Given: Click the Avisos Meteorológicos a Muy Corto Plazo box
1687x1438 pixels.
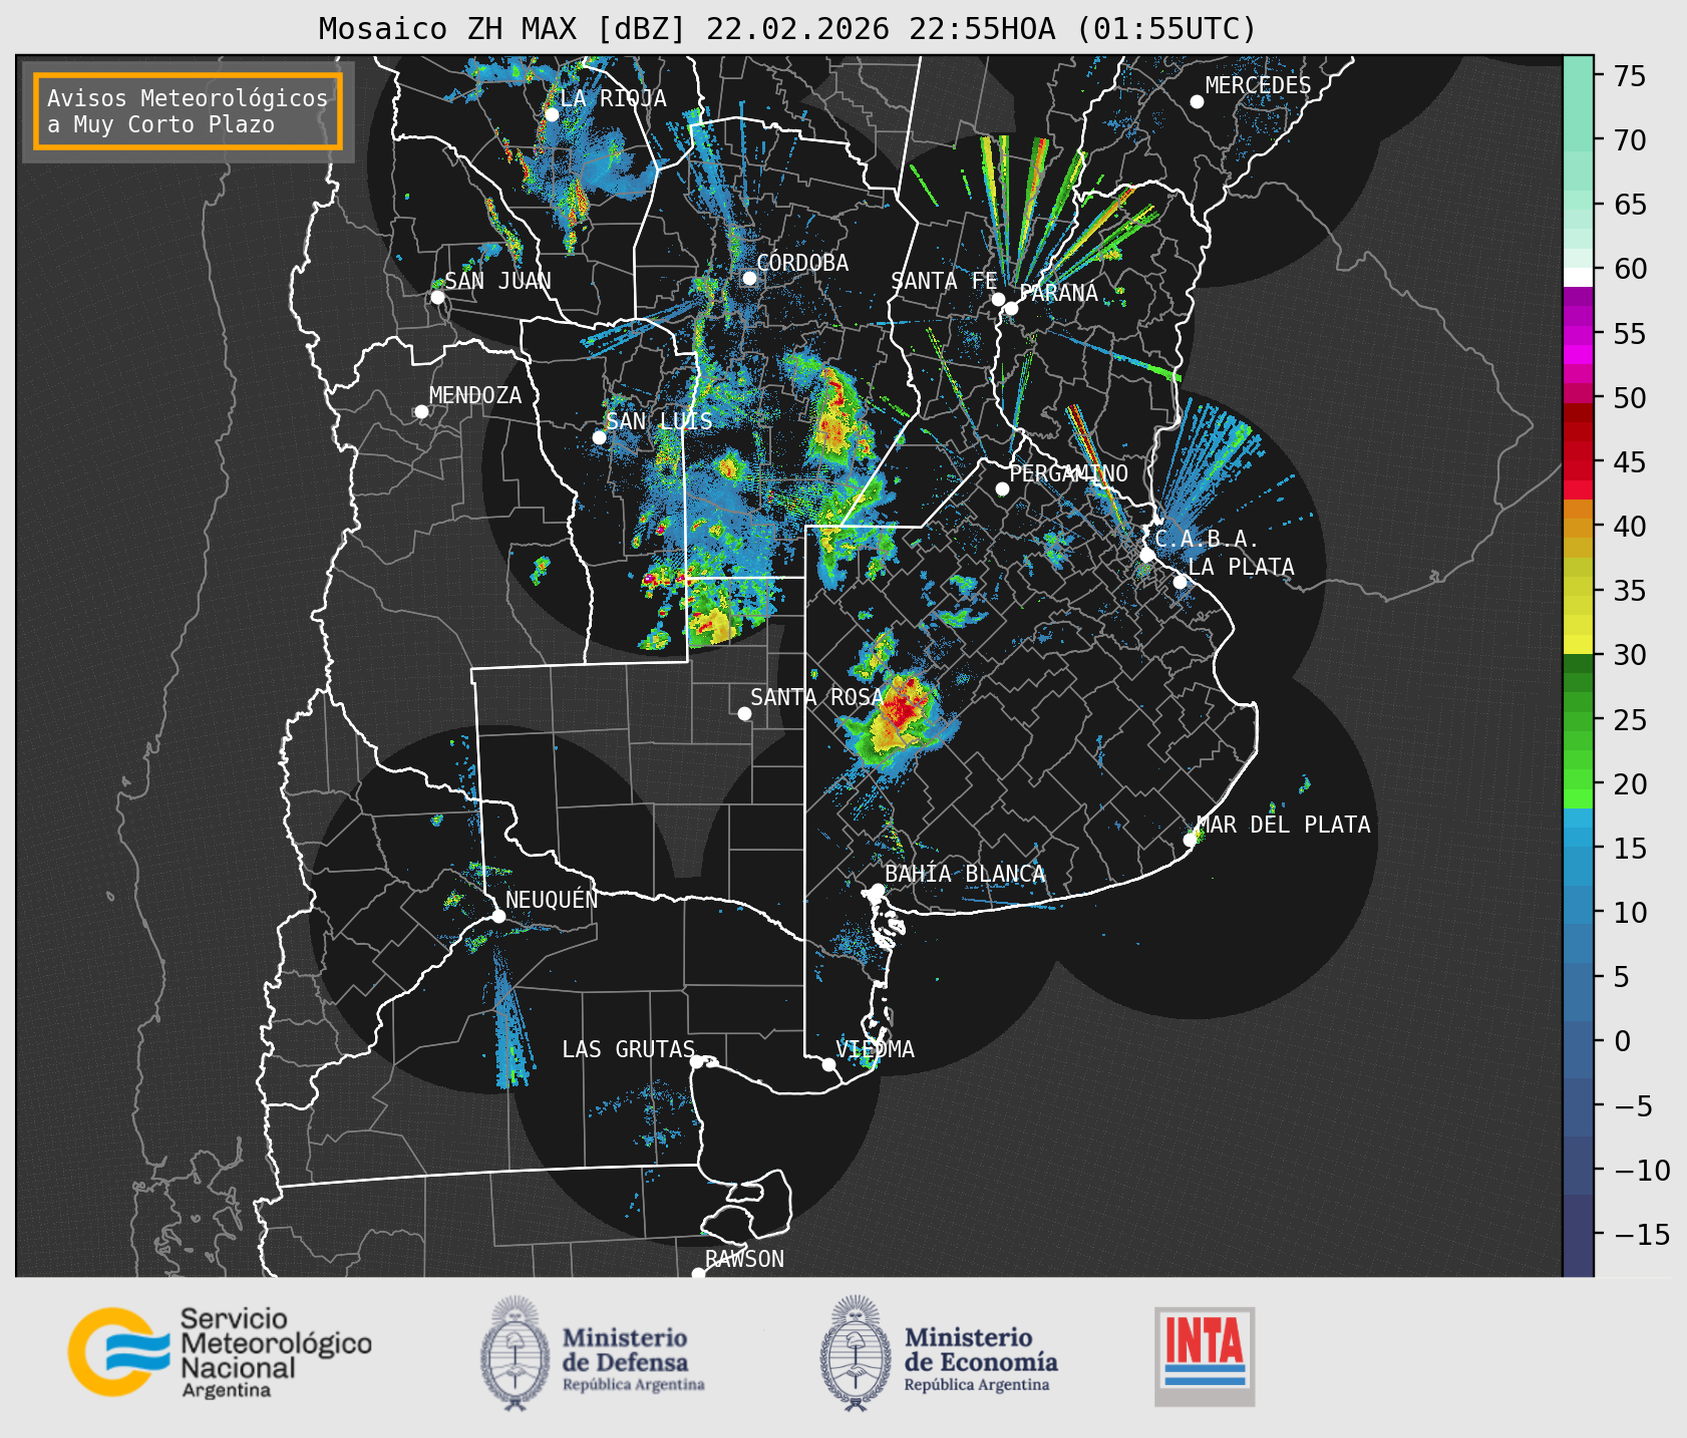Looking at the screenshot, I should coord(188,111).
